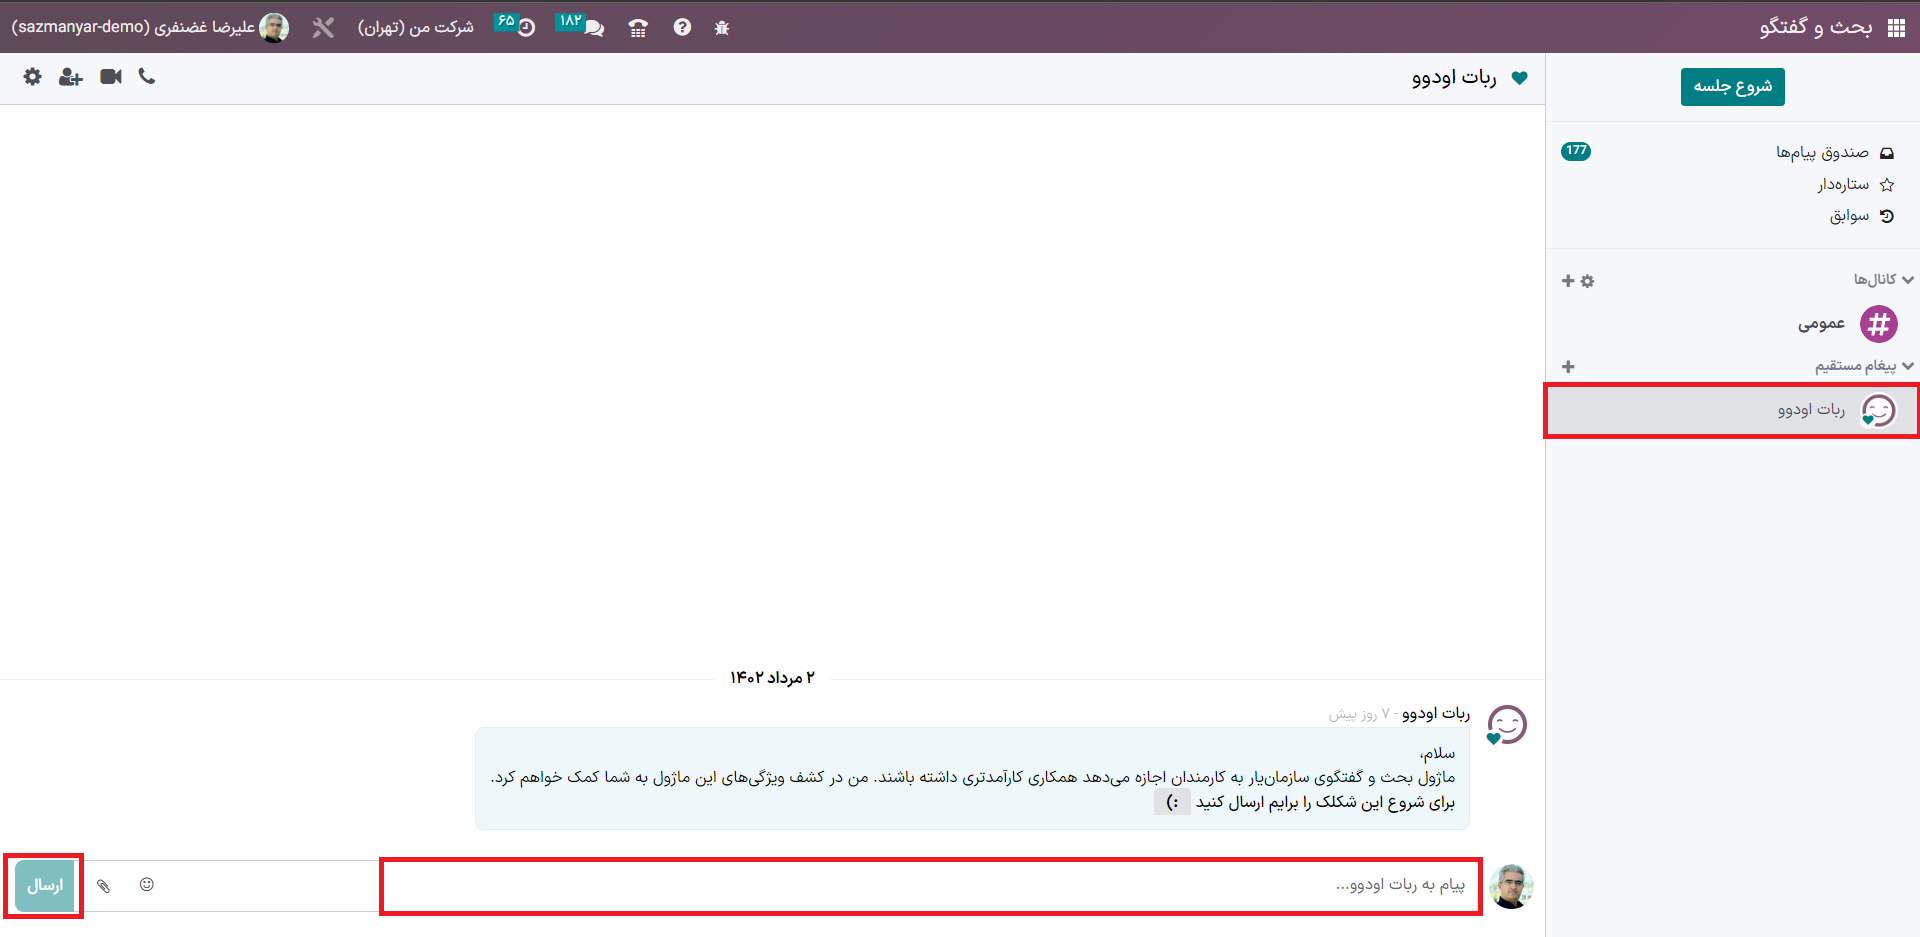Viewport: 1920px width, 937px height.
Task: Attach a file with paperclip icon
Action: pos(103,885)
